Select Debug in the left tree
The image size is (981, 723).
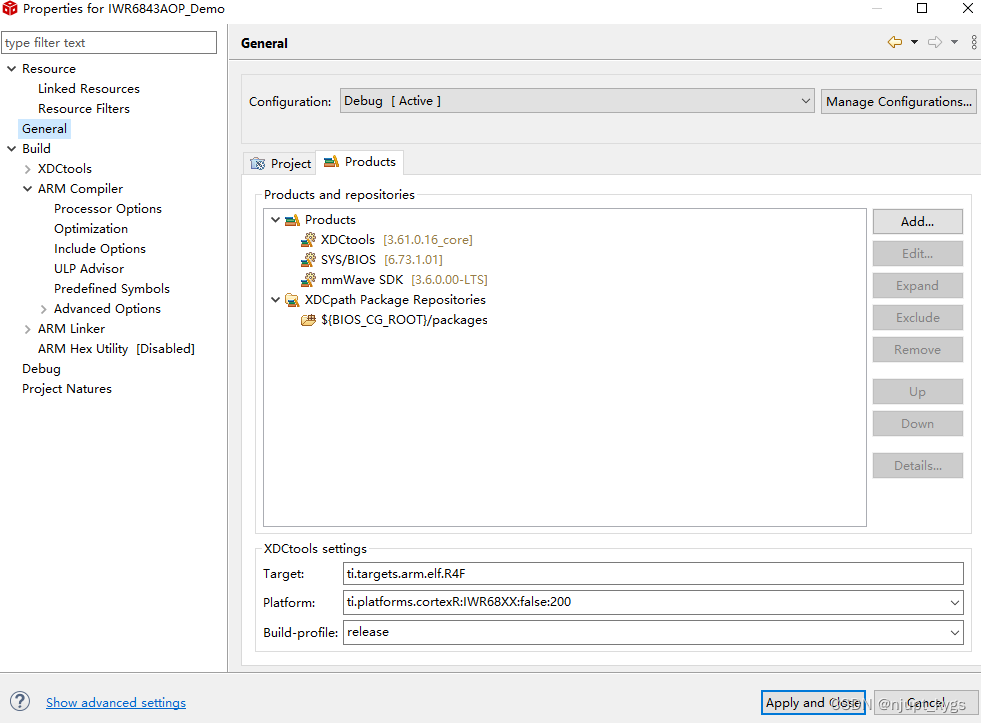[41, 368]
